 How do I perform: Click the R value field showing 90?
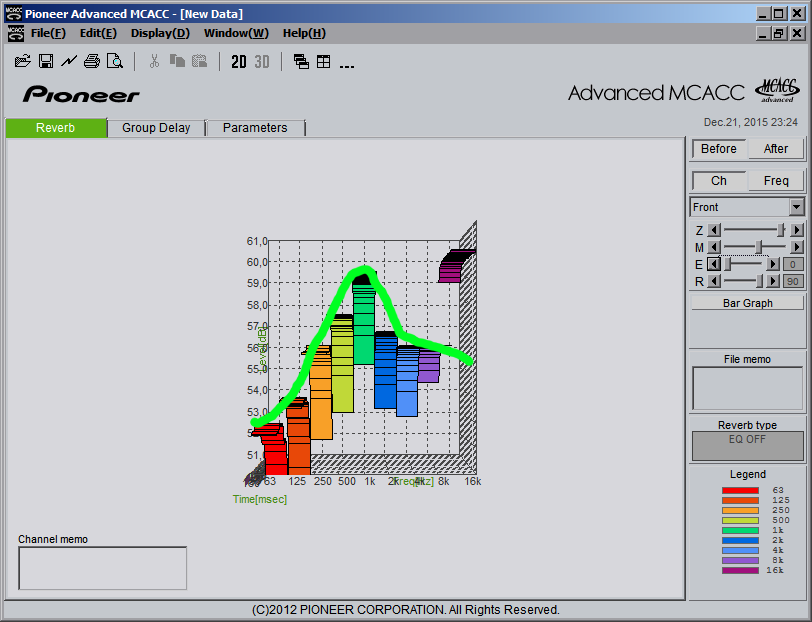(x=793, y=282)
